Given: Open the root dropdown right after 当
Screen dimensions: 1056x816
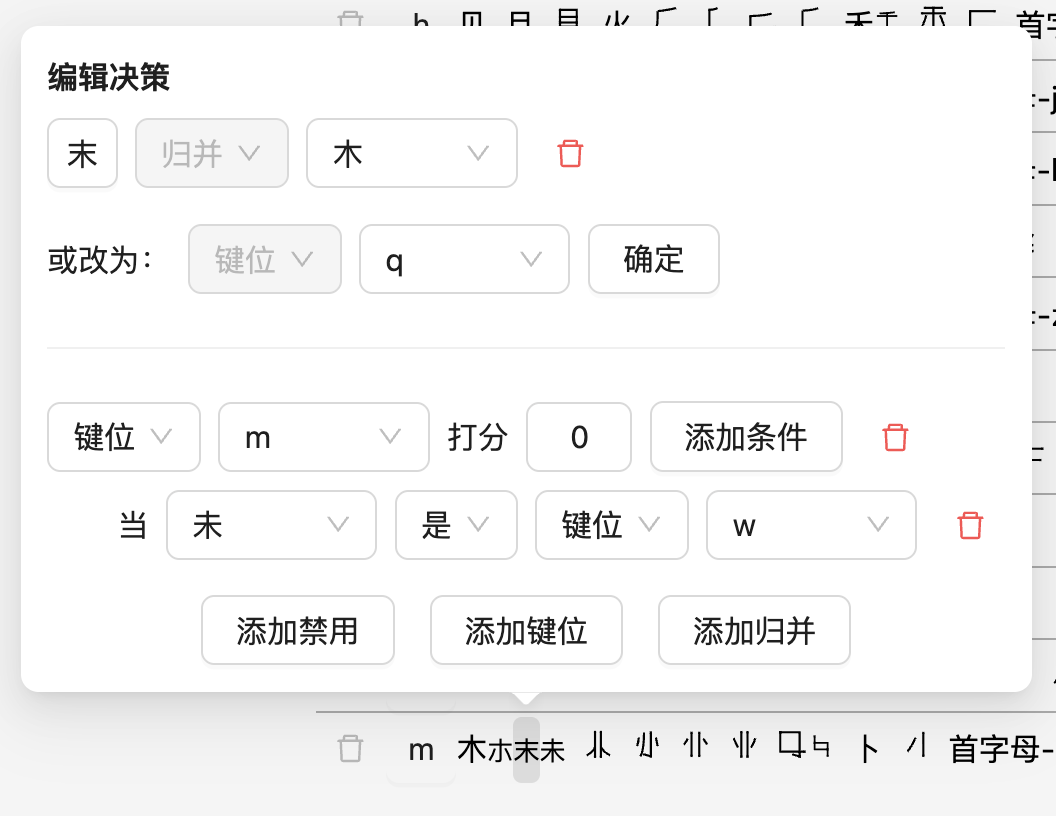Looking at the screenshot, I should pos(271,525).
